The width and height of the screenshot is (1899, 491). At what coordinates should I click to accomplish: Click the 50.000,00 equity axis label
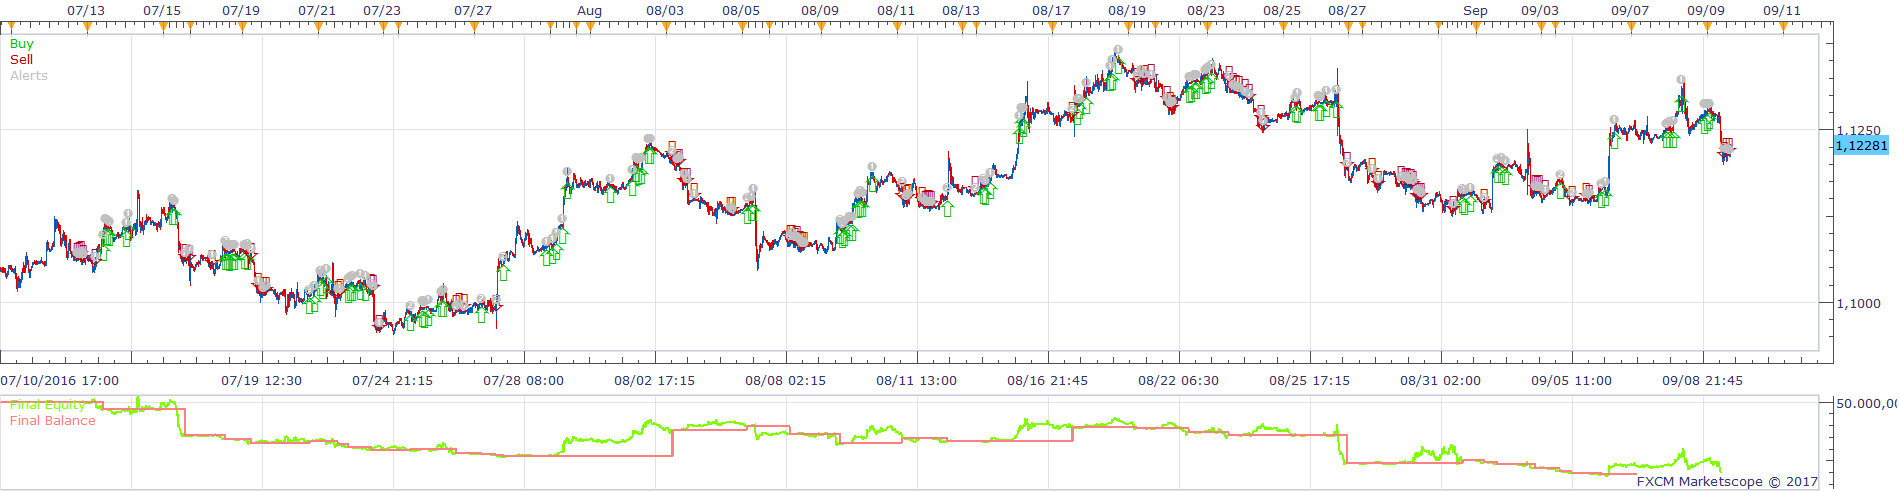pos(1866,404)
